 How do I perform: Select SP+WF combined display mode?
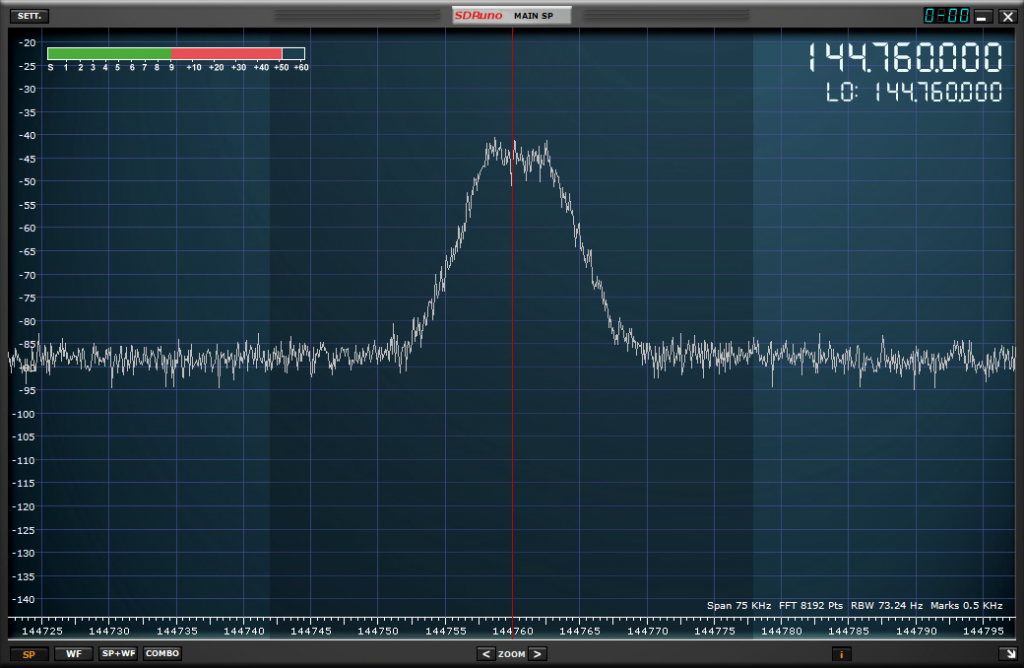pyautogui.click(x=118, y=654)
